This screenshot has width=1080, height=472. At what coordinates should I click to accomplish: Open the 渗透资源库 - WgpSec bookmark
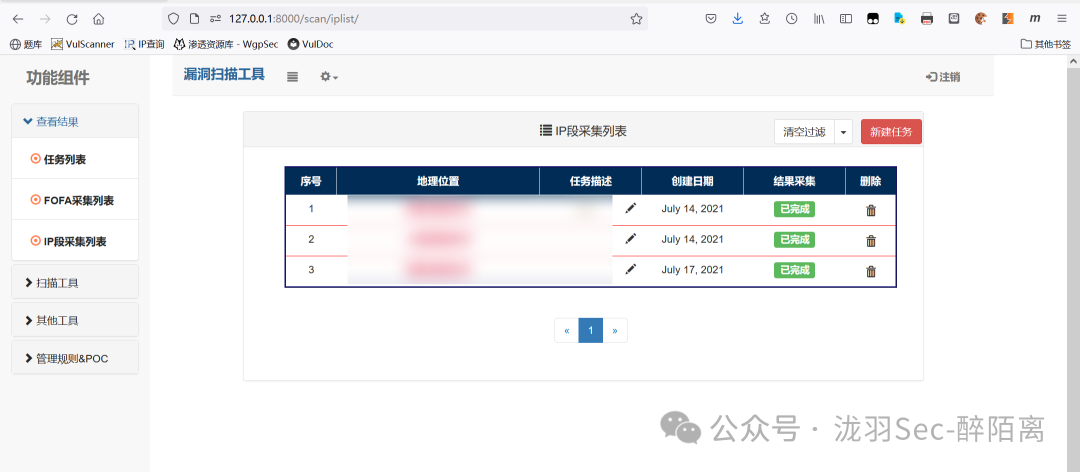pos(226,44)
